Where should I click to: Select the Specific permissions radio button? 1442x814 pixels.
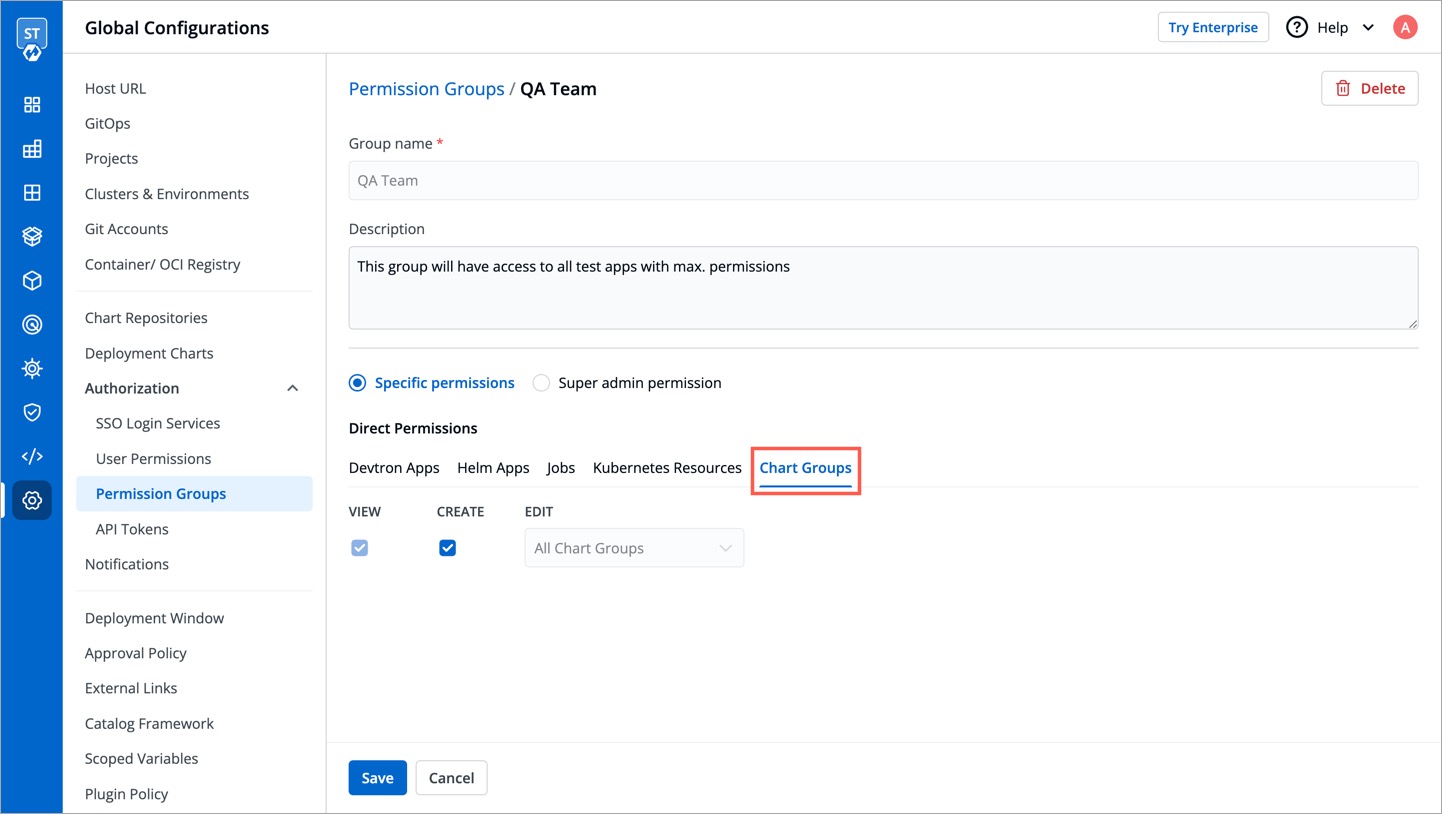pos(358,383)
